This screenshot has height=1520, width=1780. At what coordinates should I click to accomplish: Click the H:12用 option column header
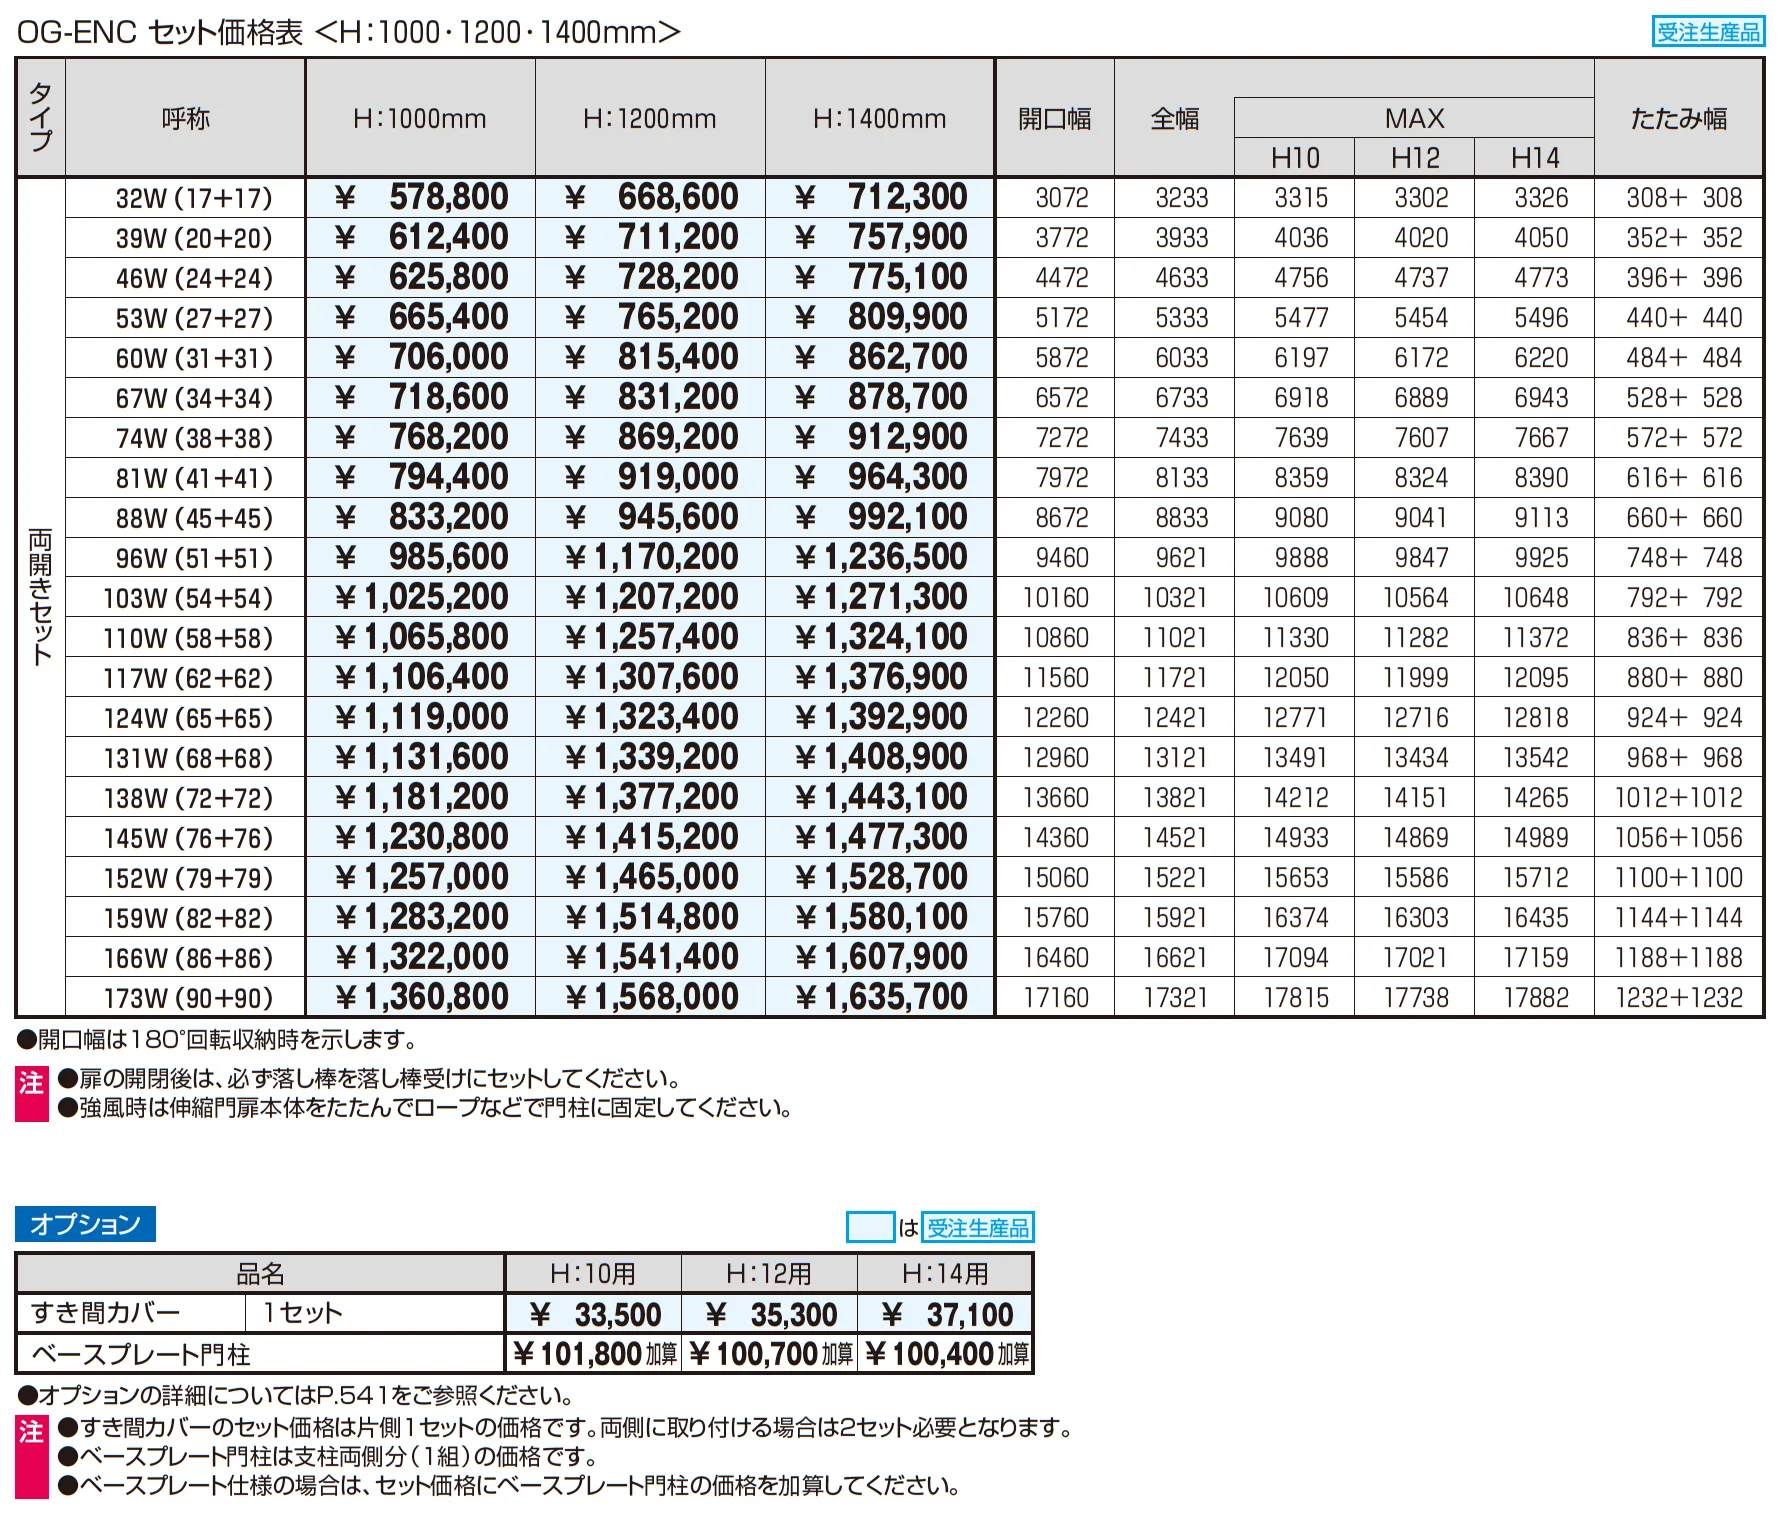point(770,1273)
